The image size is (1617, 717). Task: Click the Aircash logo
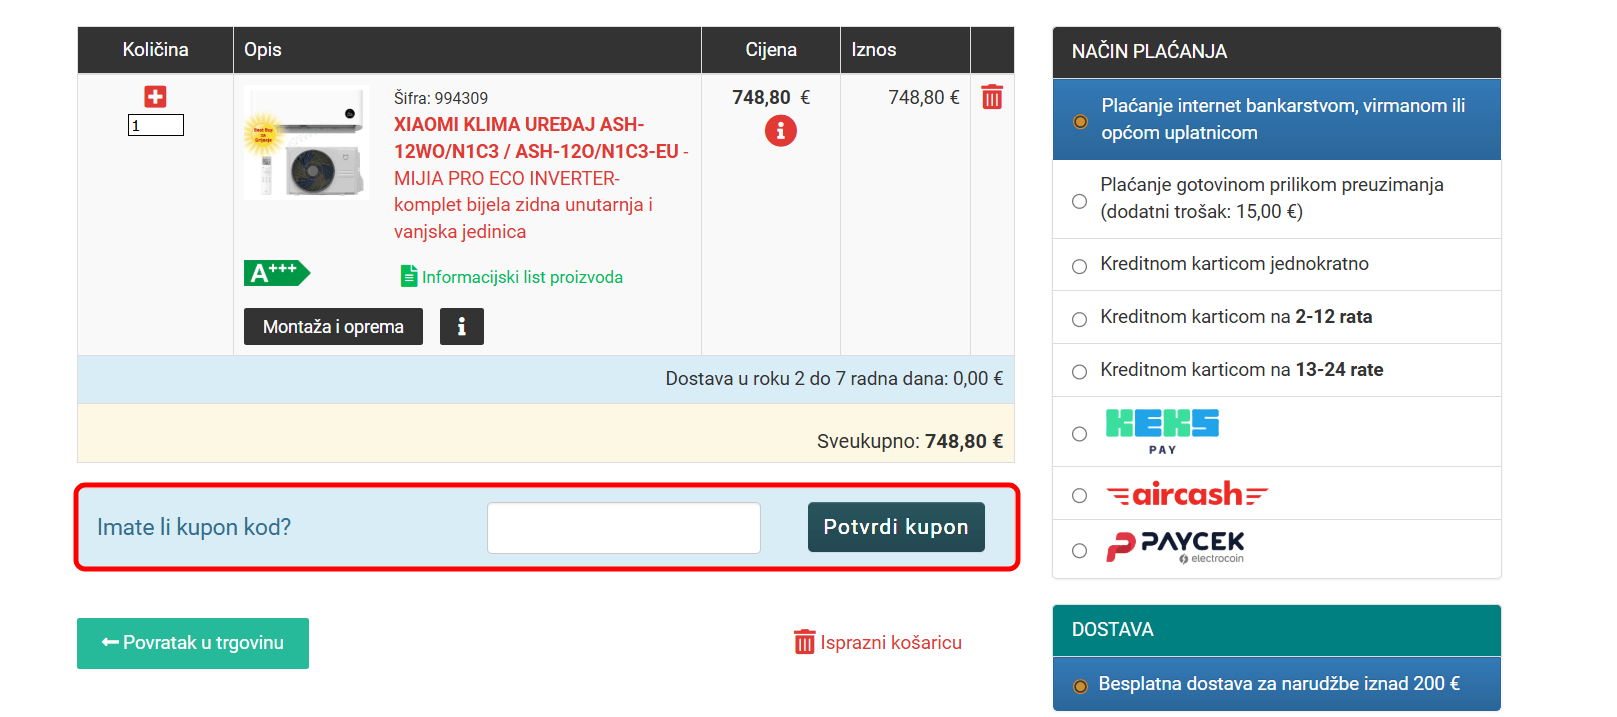(1186, 494)
